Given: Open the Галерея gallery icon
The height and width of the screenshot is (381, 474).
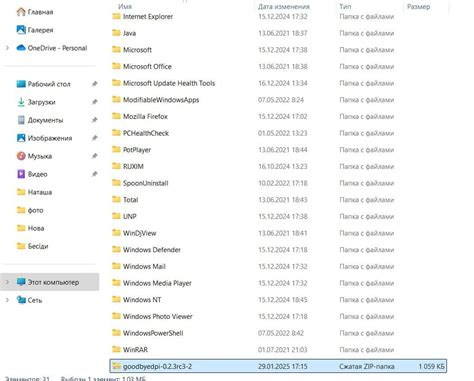Looking at the screenshot, I should coord(21,30).
